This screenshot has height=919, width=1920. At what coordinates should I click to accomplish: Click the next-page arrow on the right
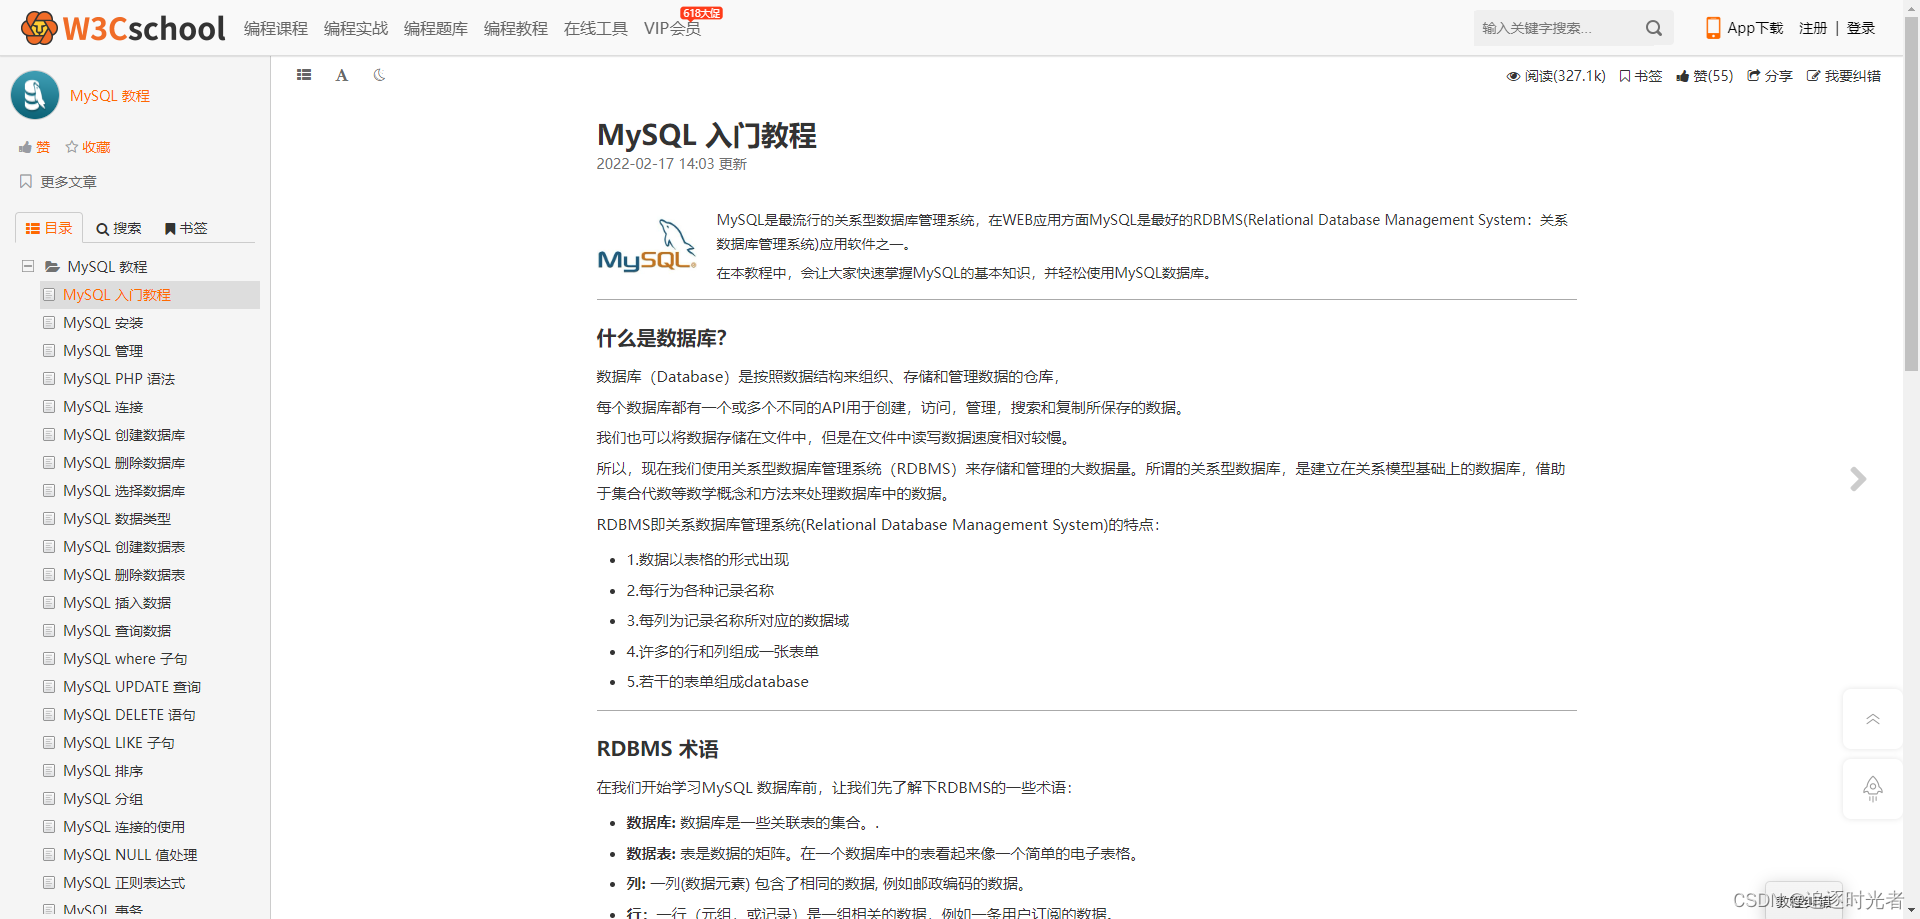(x=1858, y=479)
